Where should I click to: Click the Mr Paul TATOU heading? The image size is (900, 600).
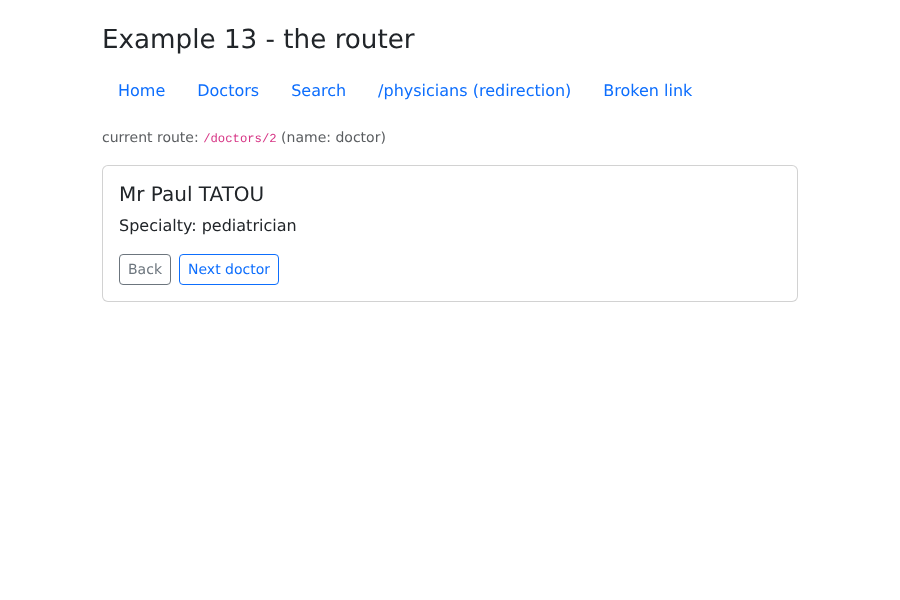point(191,194)
